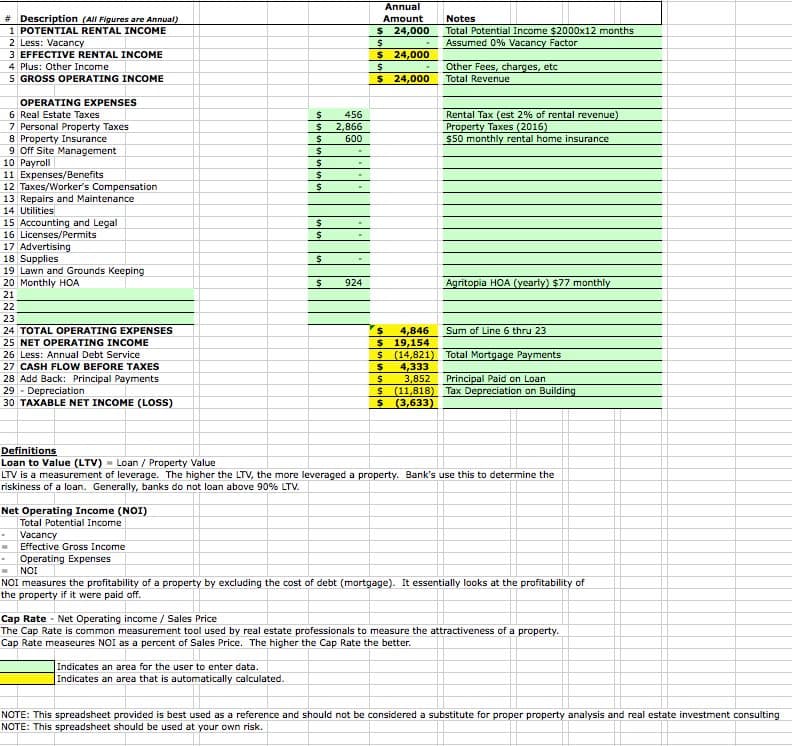Click the Payroll amount cell
Viewport: 792px width, 746px height.
339,163
